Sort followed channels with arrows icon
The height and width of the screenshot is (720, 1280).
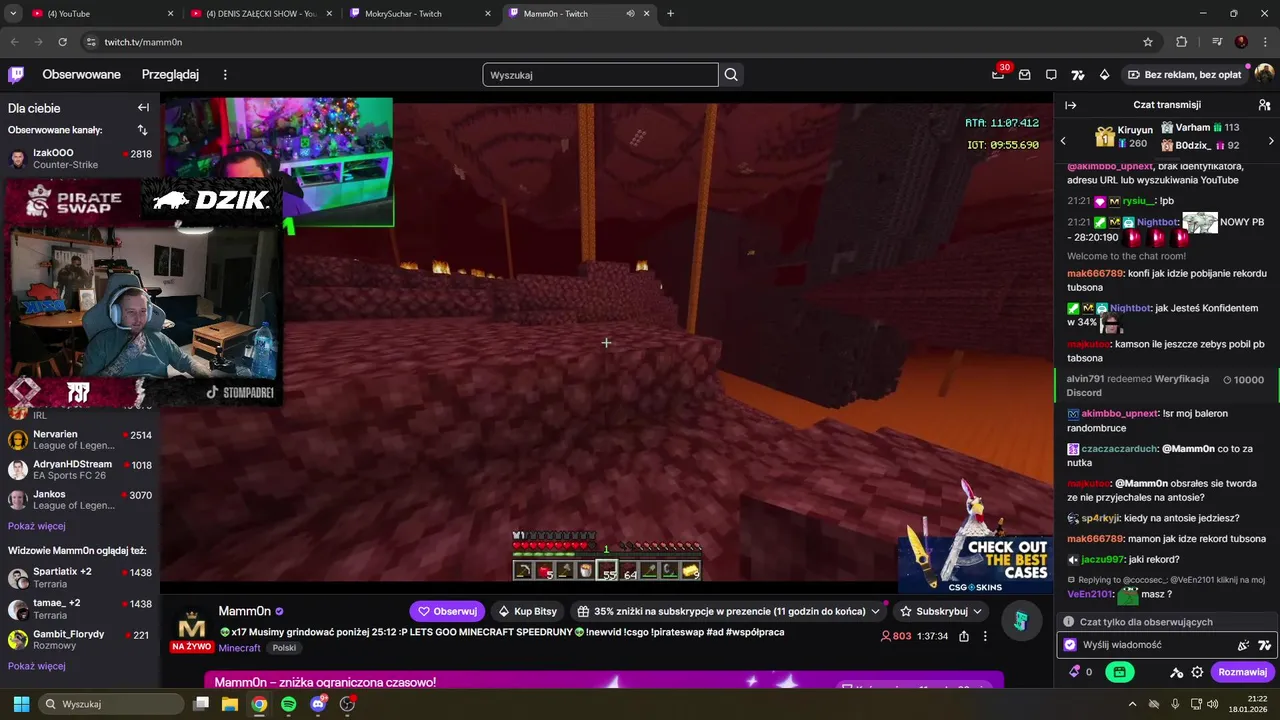[142, 130]
